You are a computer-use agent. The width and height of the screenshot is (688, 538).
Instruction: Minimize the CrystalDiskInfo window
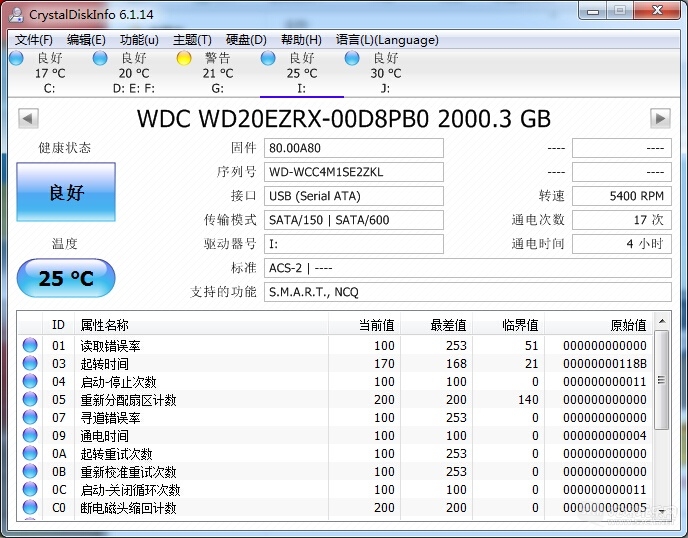pos(593,11)
